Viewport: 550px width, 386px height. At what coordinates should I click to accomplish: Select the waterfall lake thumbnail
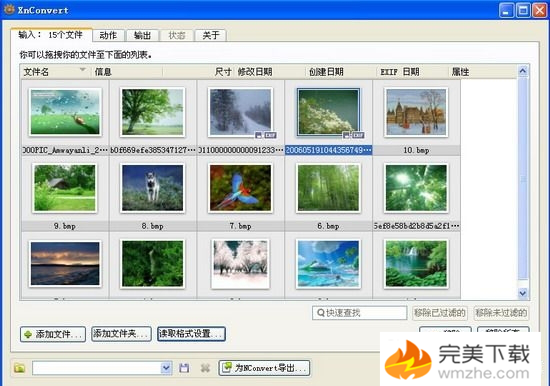click(416, 264)
